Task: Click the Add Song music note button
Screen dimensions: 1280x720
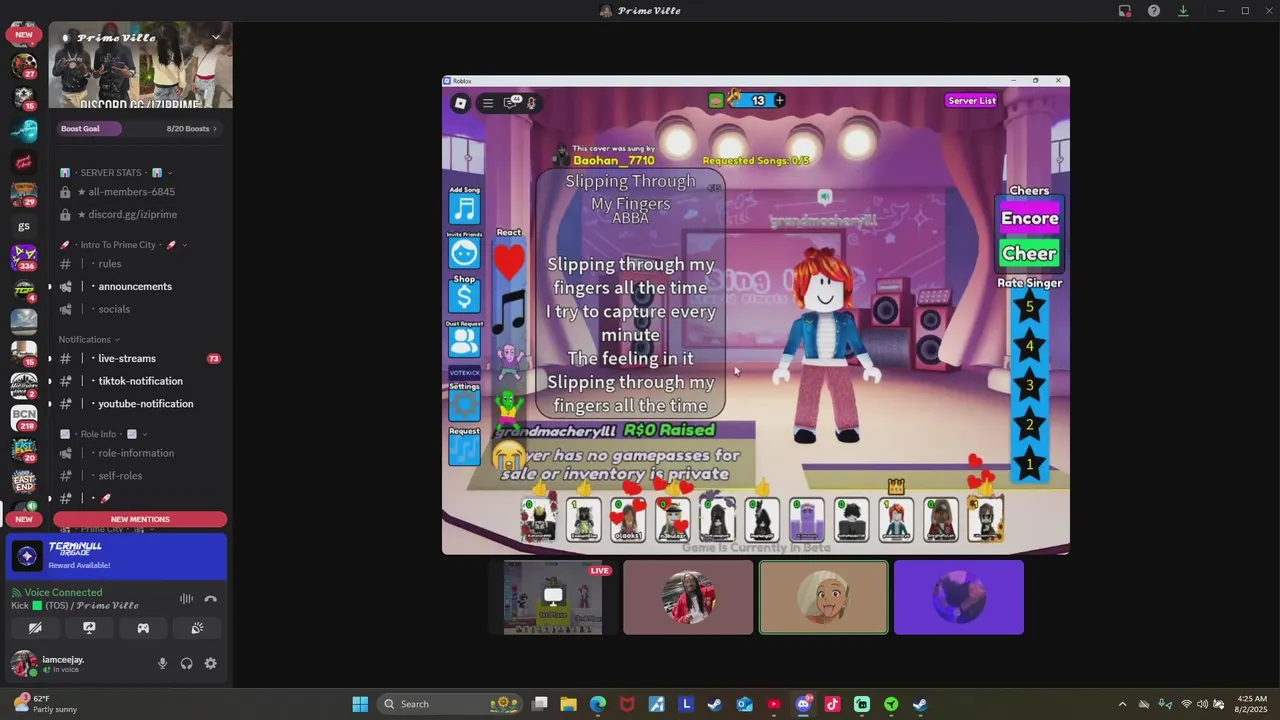Action: (464, 209)
